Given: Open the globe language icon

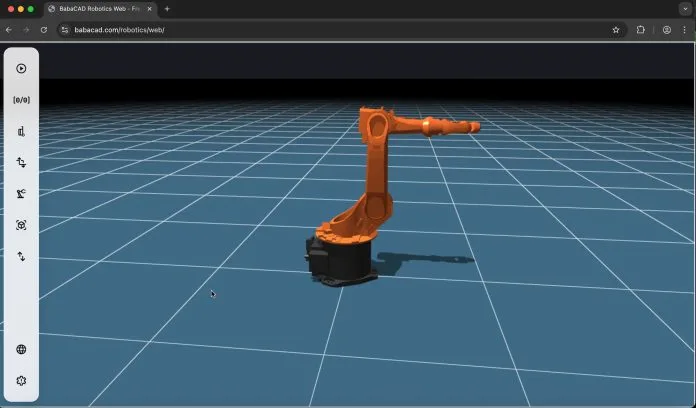Looking at the screenshot, I should click(21, 349).
